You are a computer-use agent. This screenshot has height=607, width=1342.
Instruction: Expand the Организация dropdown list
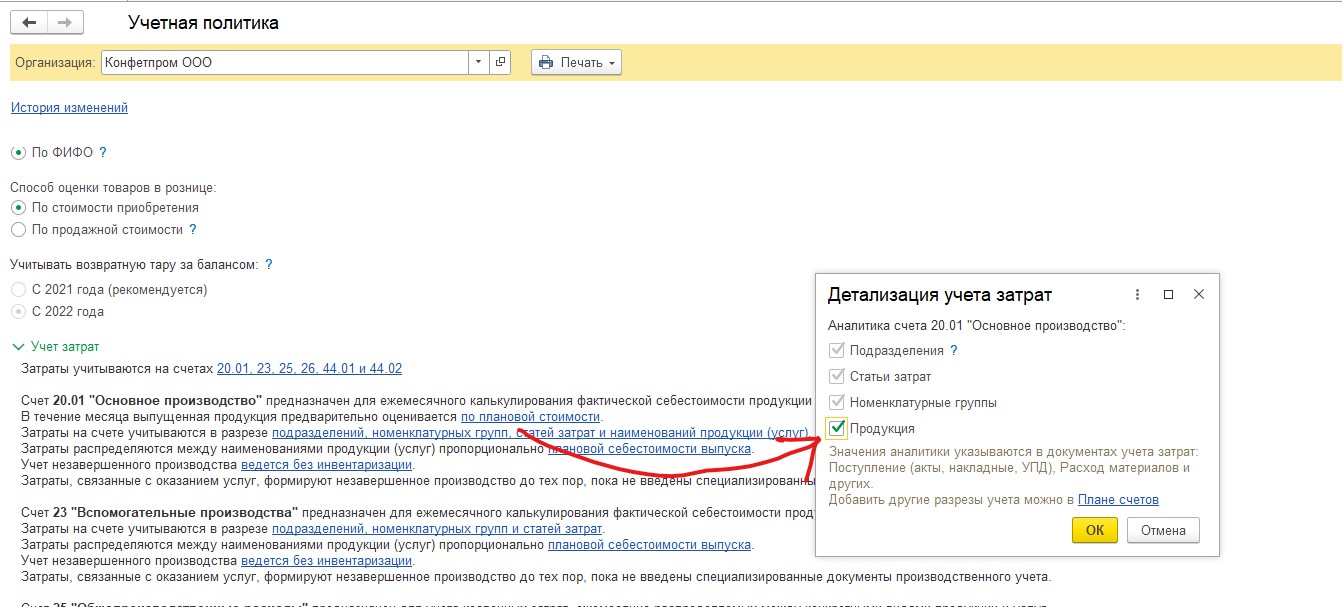(x=479, y=62)
